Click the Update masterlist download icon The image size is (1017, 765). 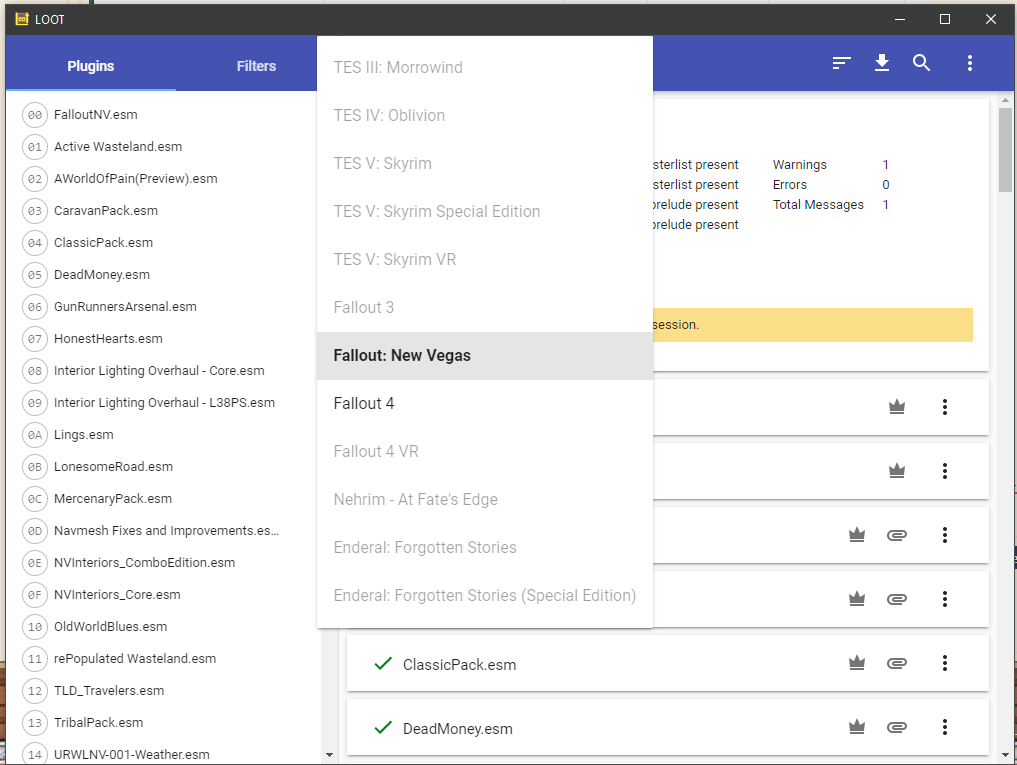click(x=882, y=64)
